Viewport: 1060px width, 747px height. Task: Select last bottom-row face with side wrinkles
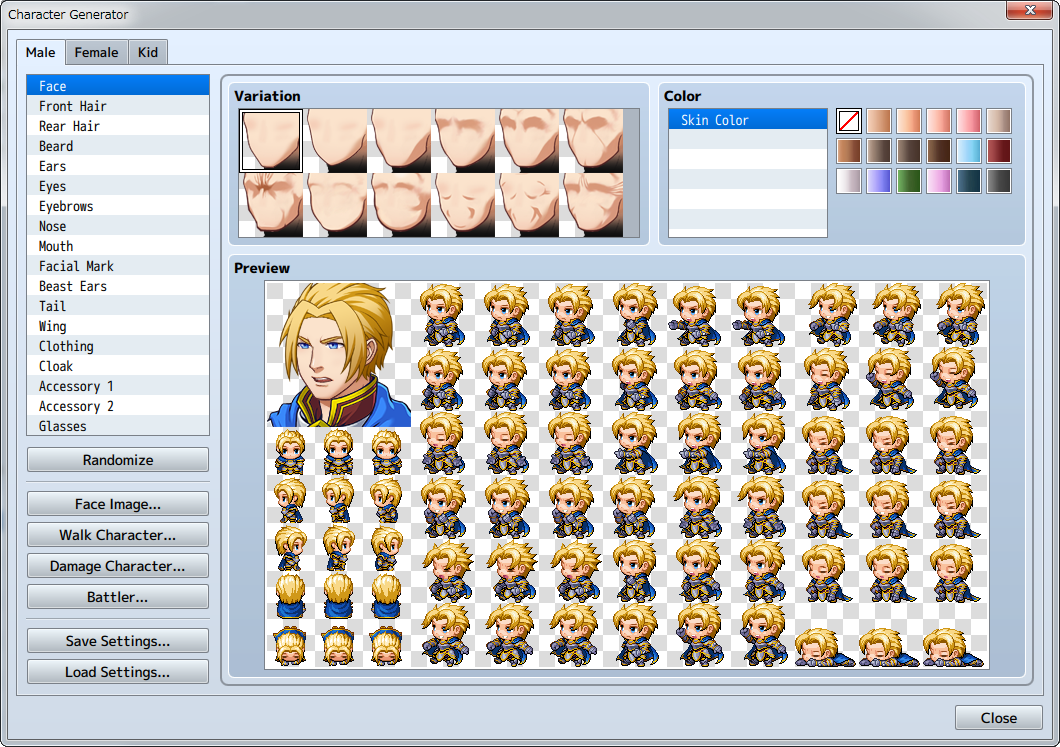(x=592, y=205)
